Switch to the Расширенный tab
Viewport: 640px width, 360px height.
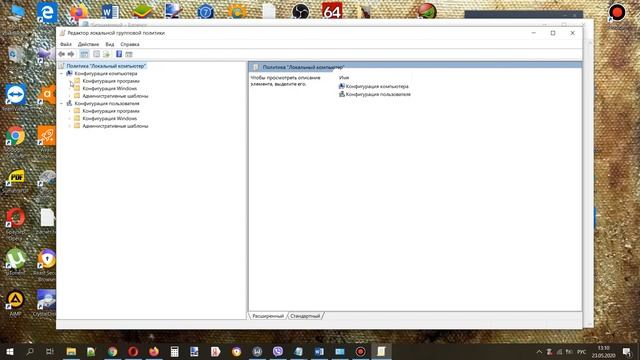(268, 316)
